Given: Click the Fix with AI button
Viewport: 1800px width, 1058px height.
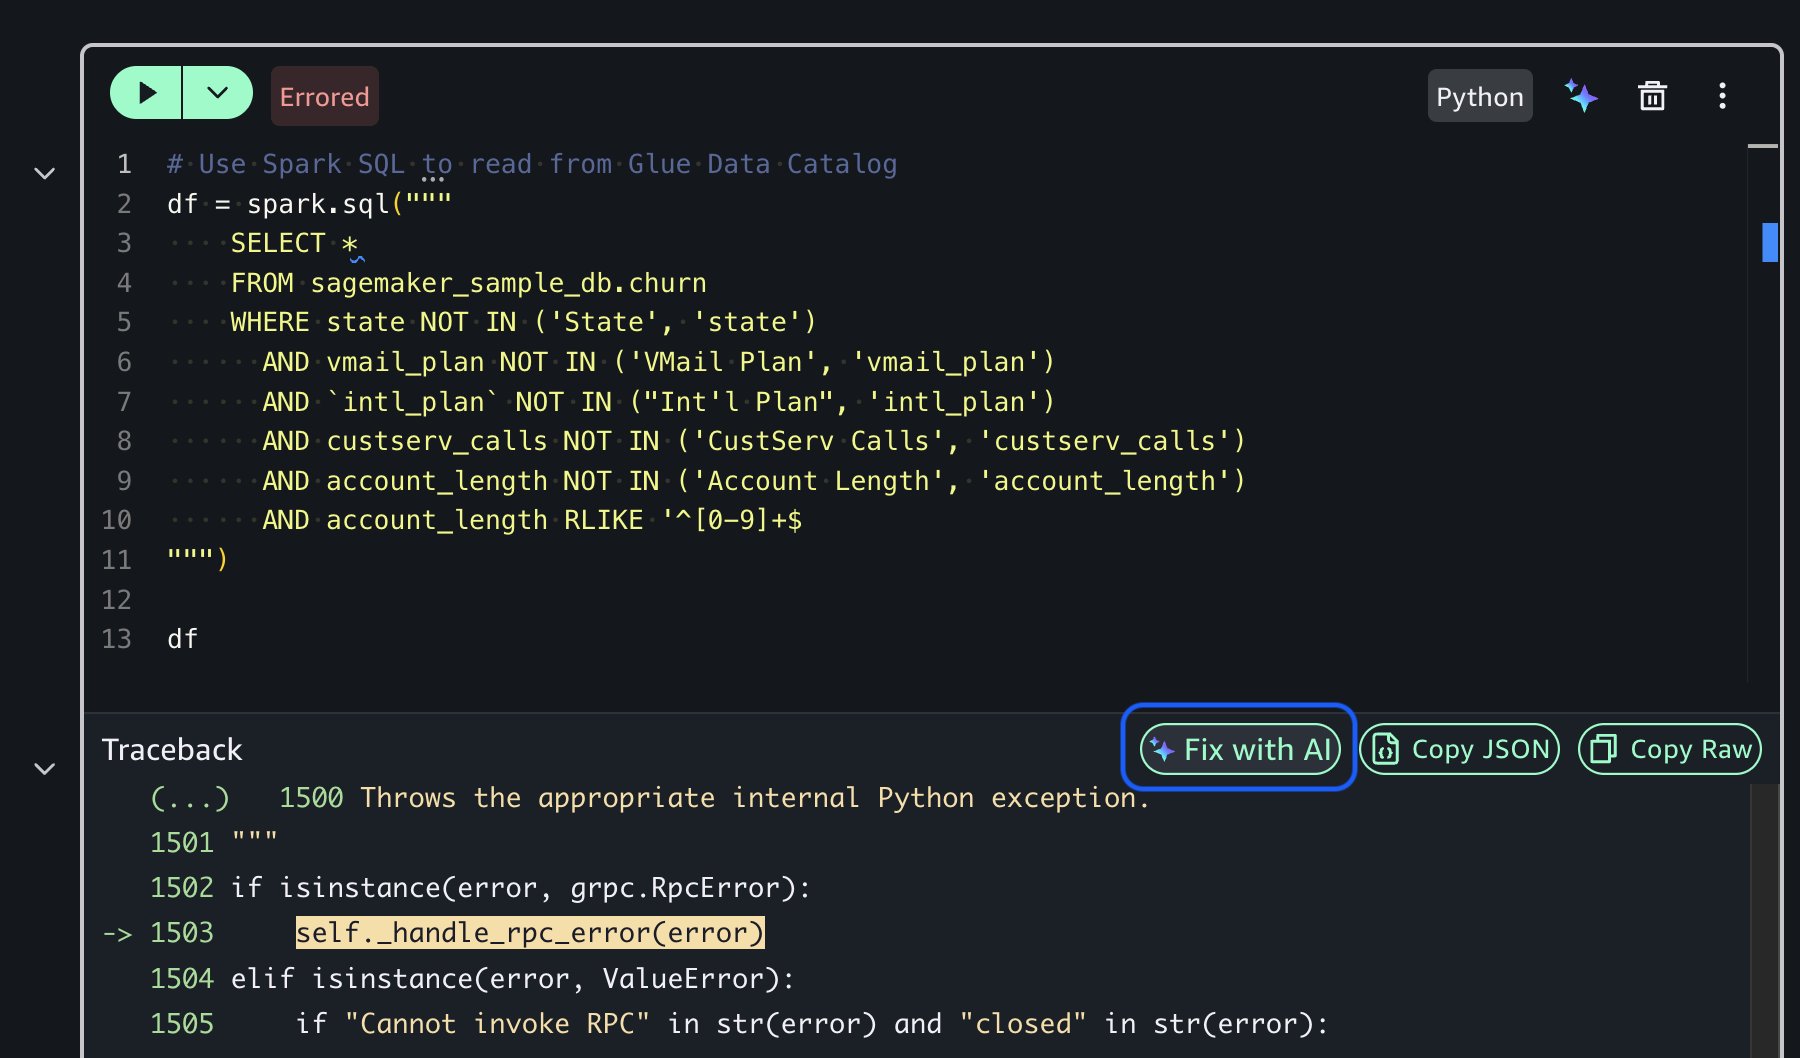Looking at the screenshot, I should coord(1240,749).
